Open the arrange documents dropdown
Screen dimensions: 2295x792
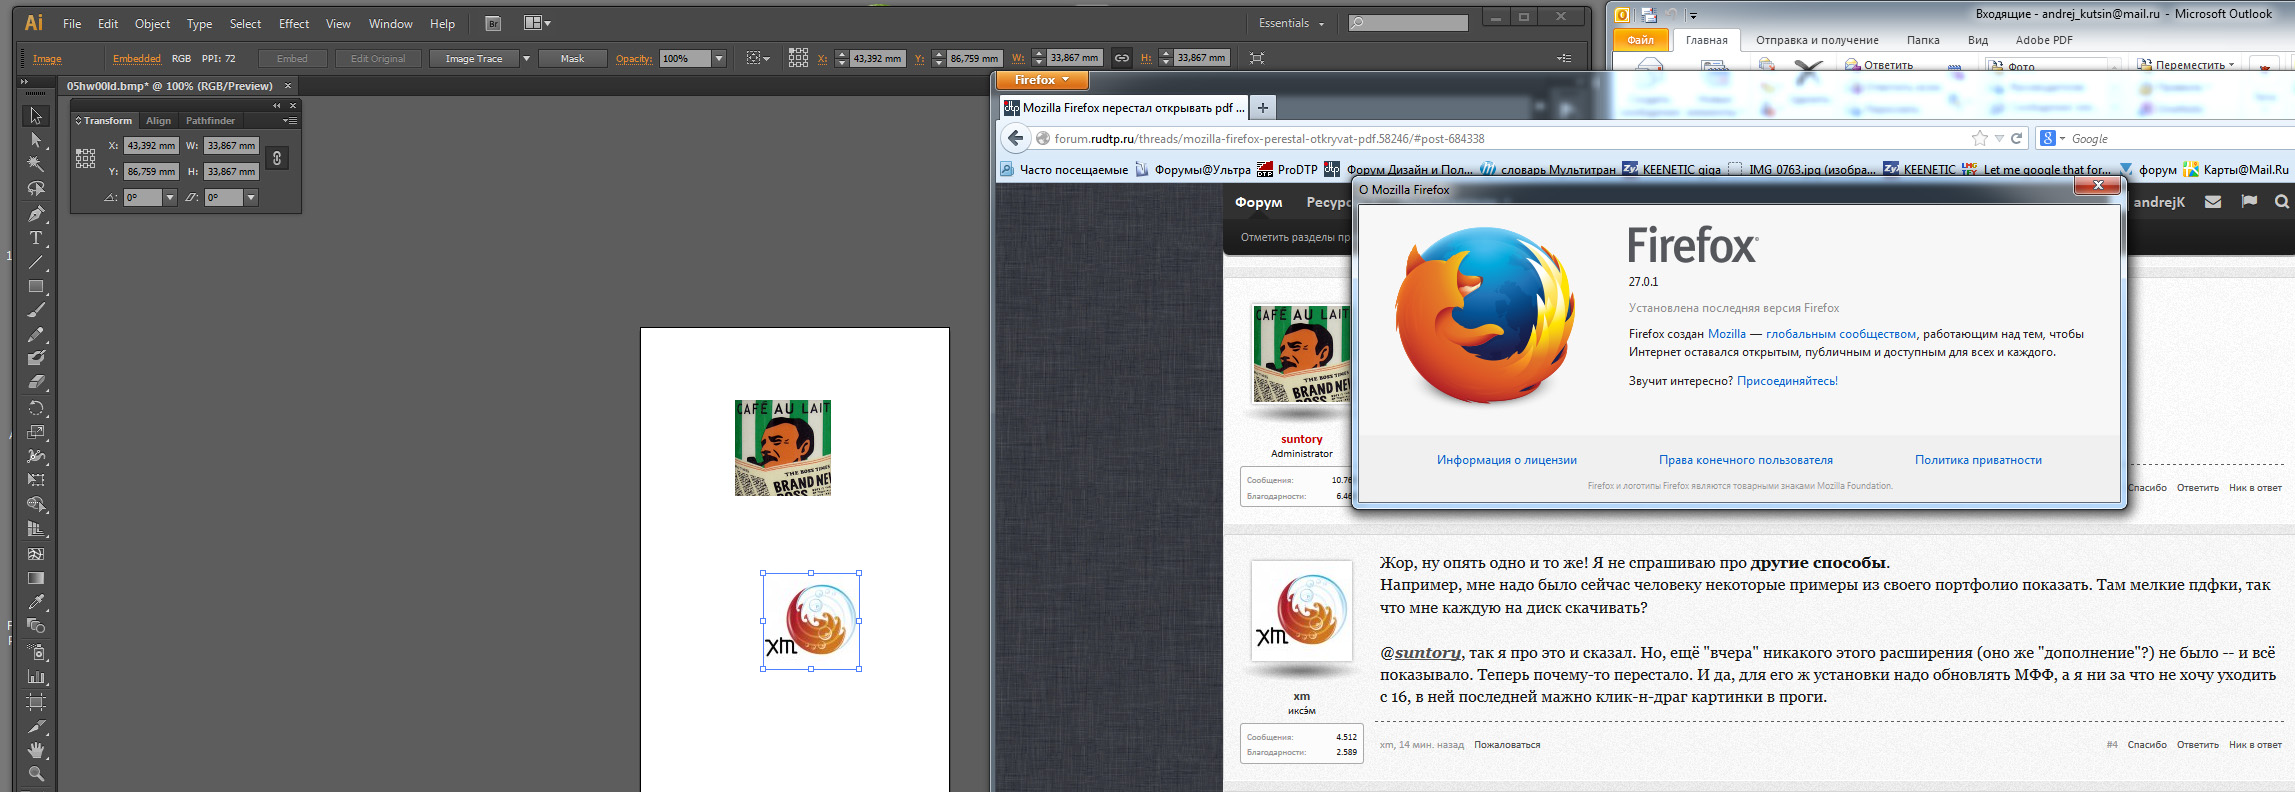coord(538,23)
